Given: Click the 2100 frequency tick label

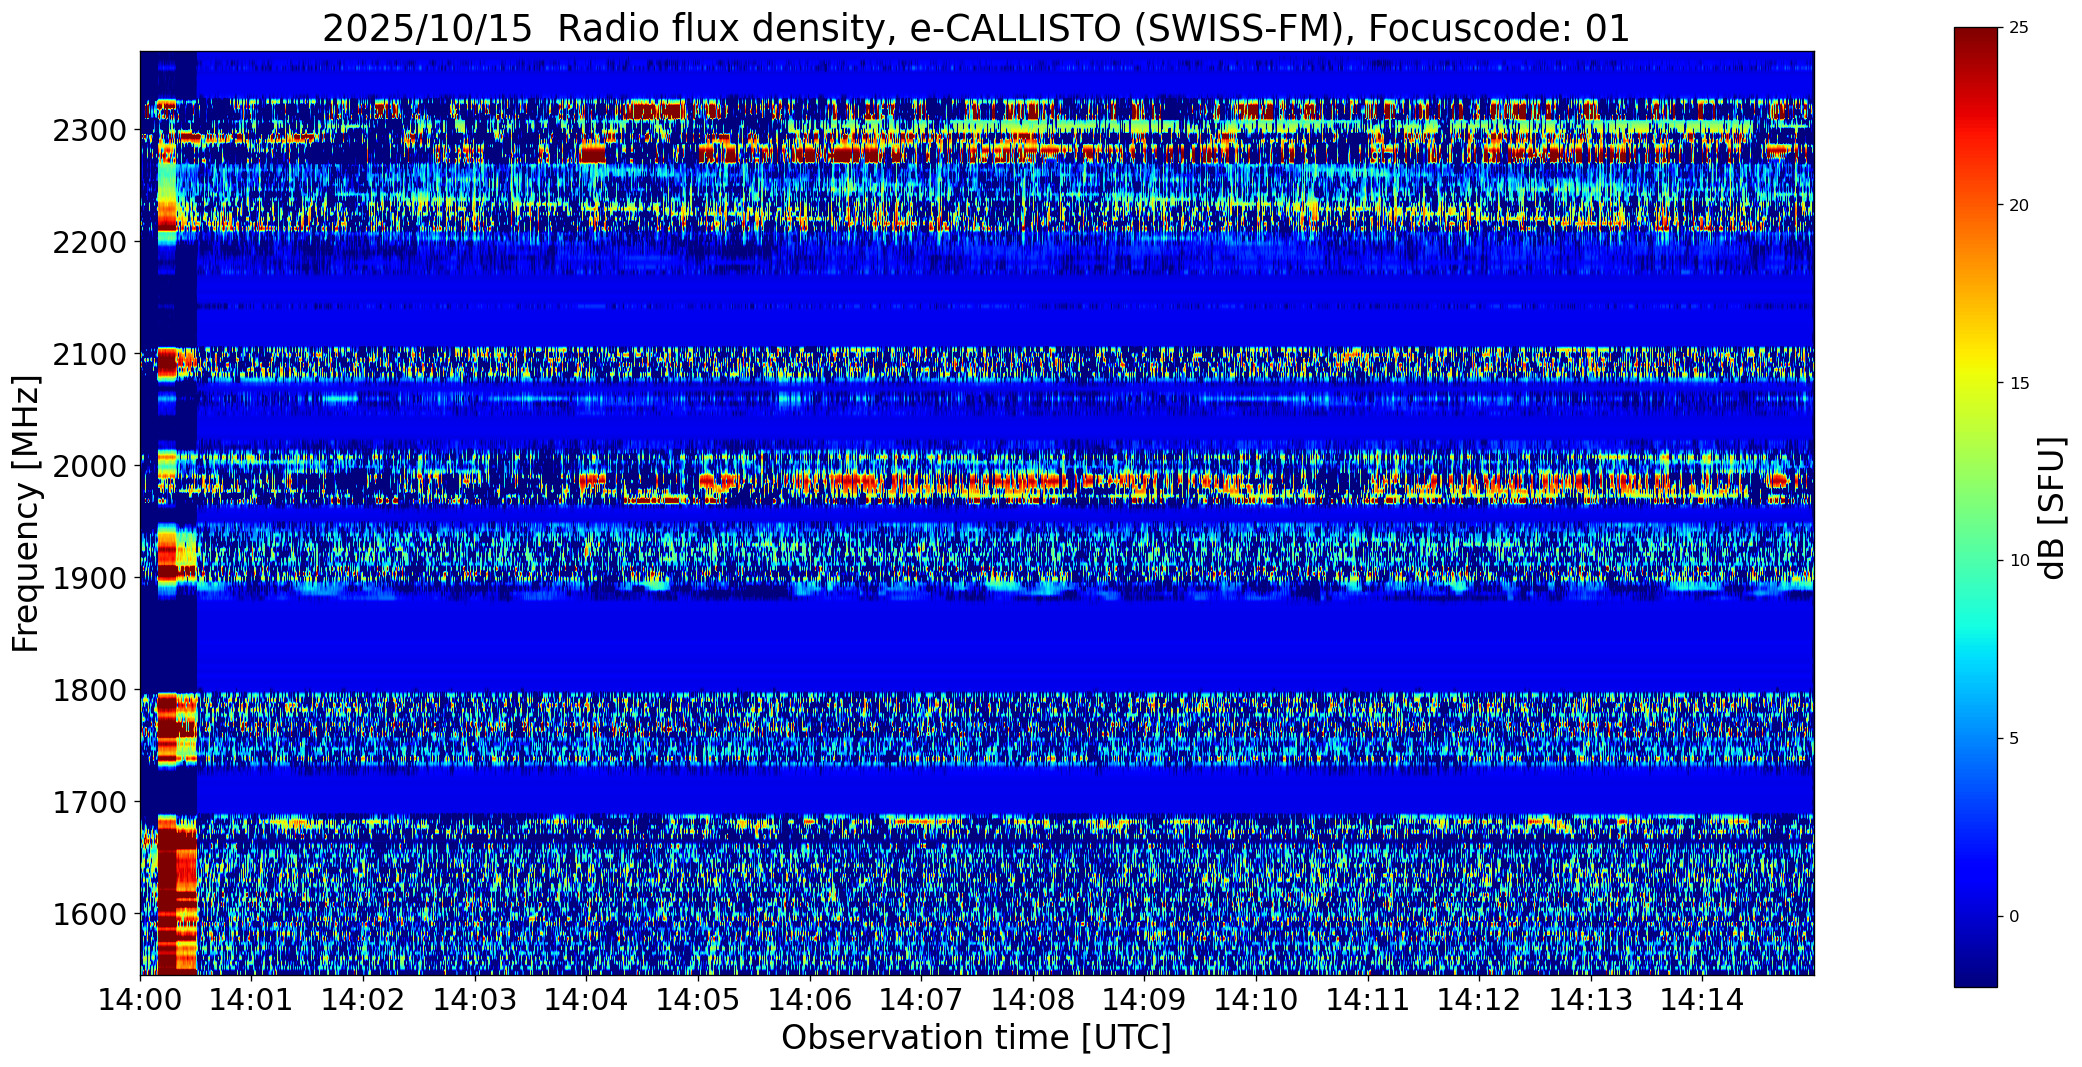Looking at the screenshot, I should tap(88, 355).
